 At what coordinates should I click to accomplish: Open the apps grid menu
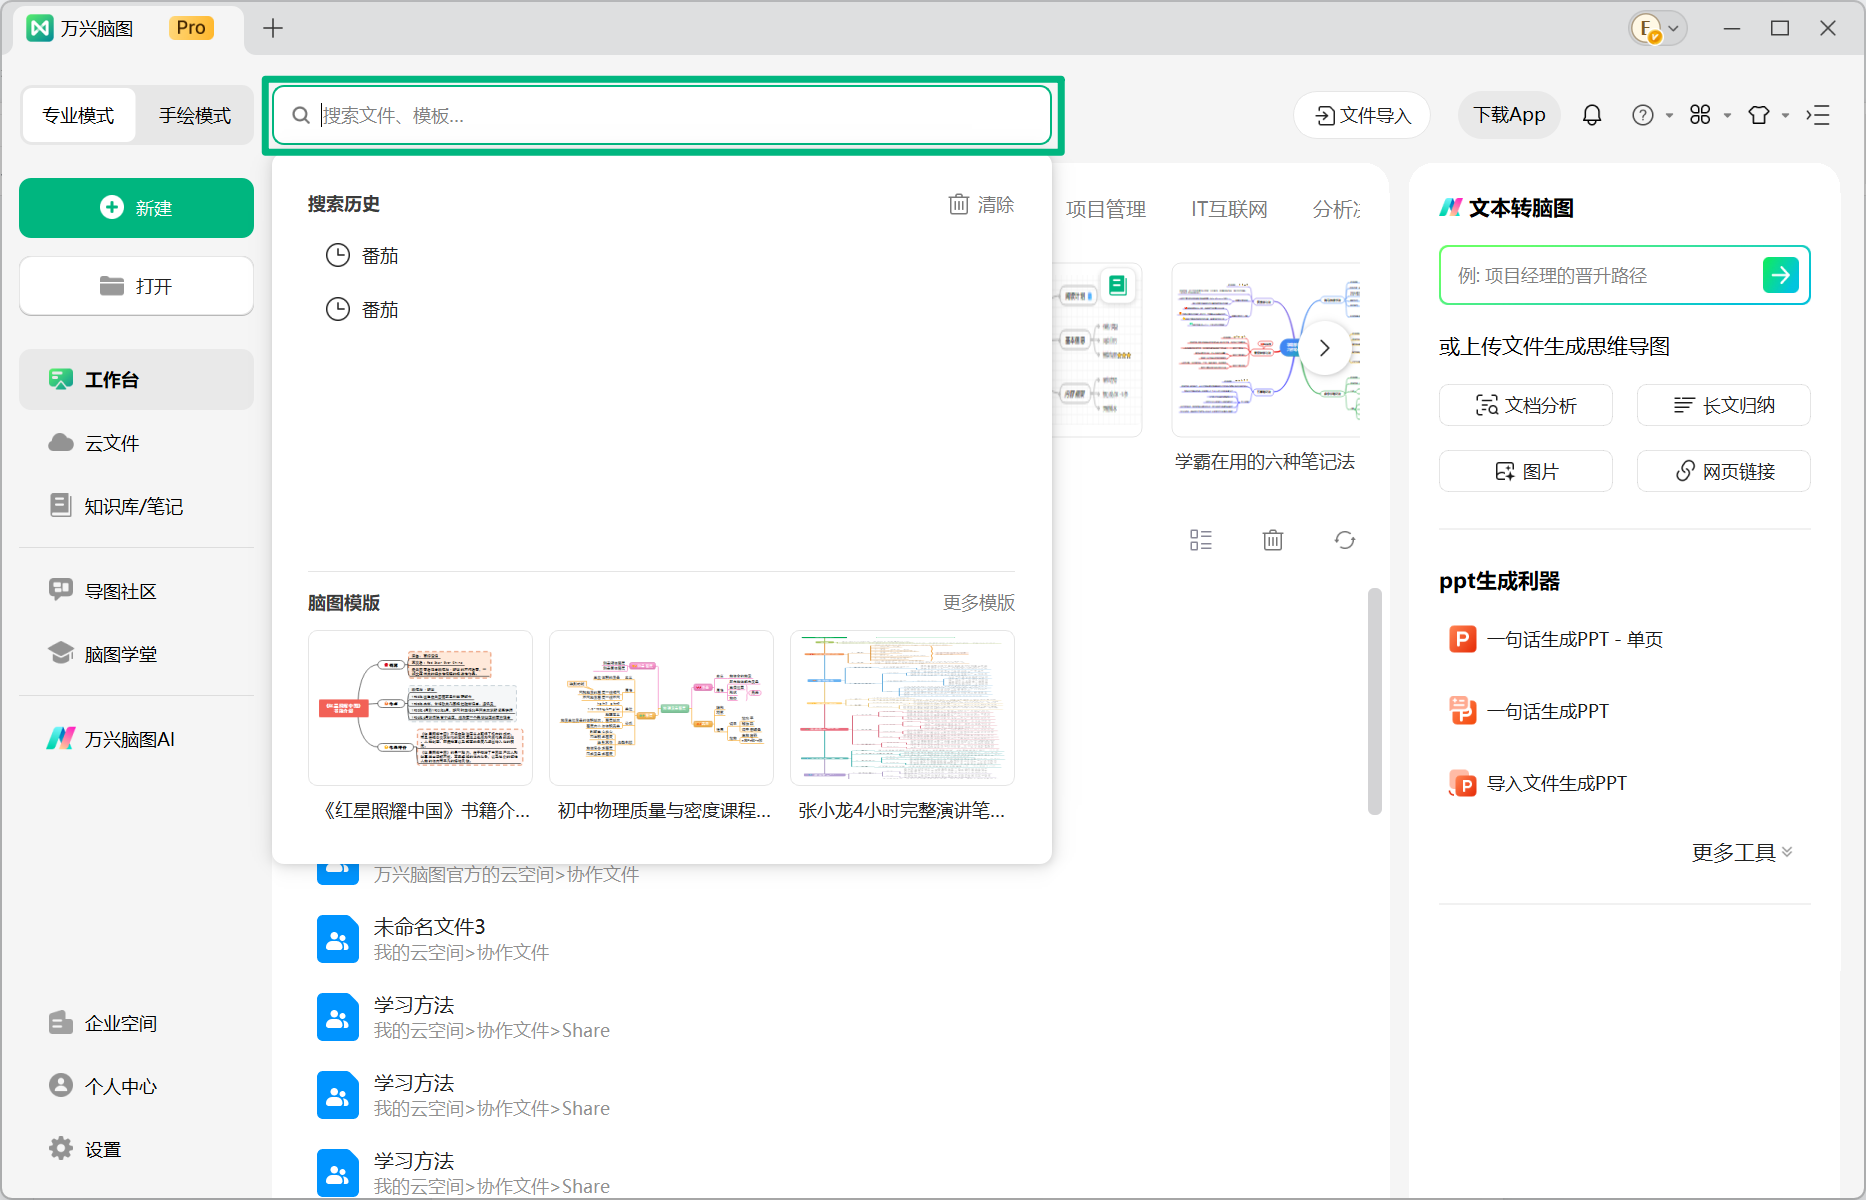point(1700,115)
